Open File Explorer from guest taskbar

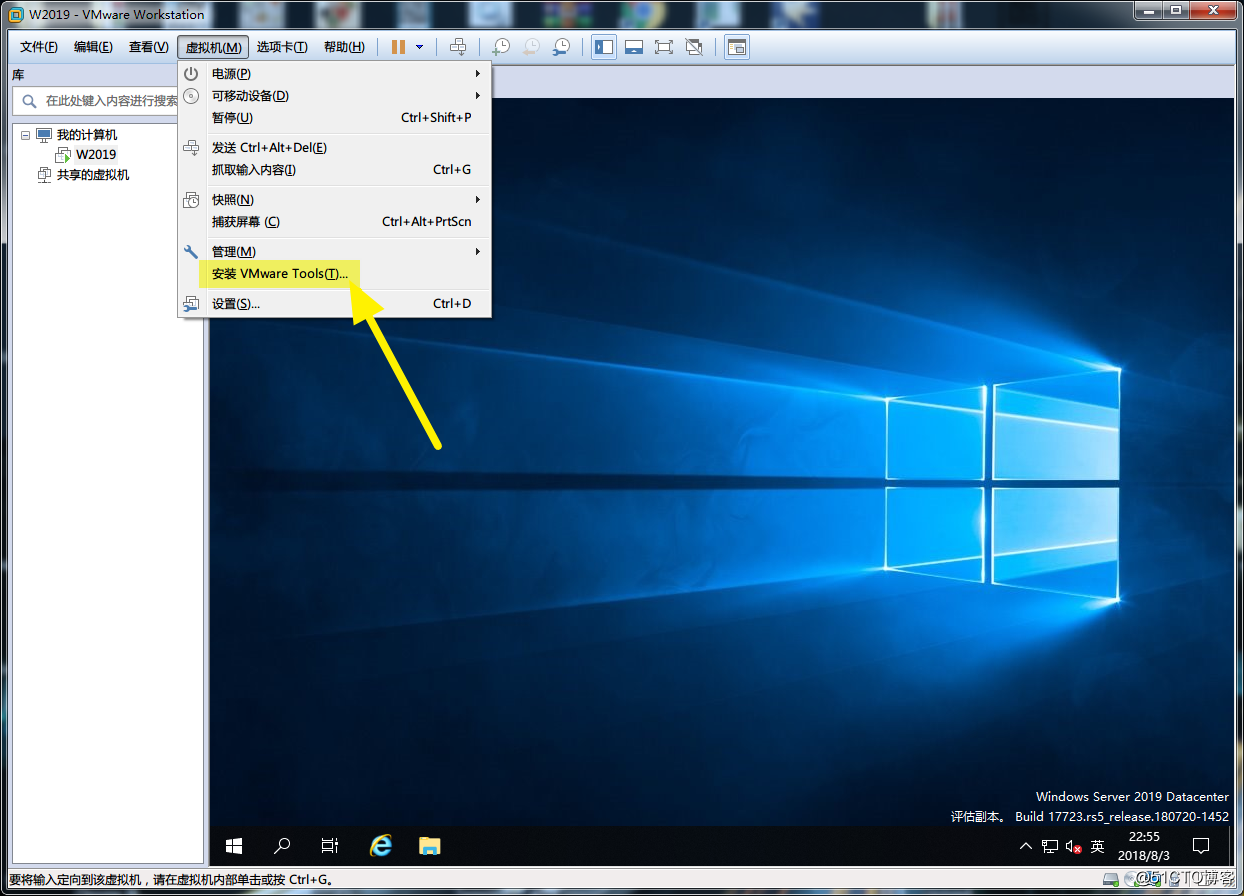429,846
